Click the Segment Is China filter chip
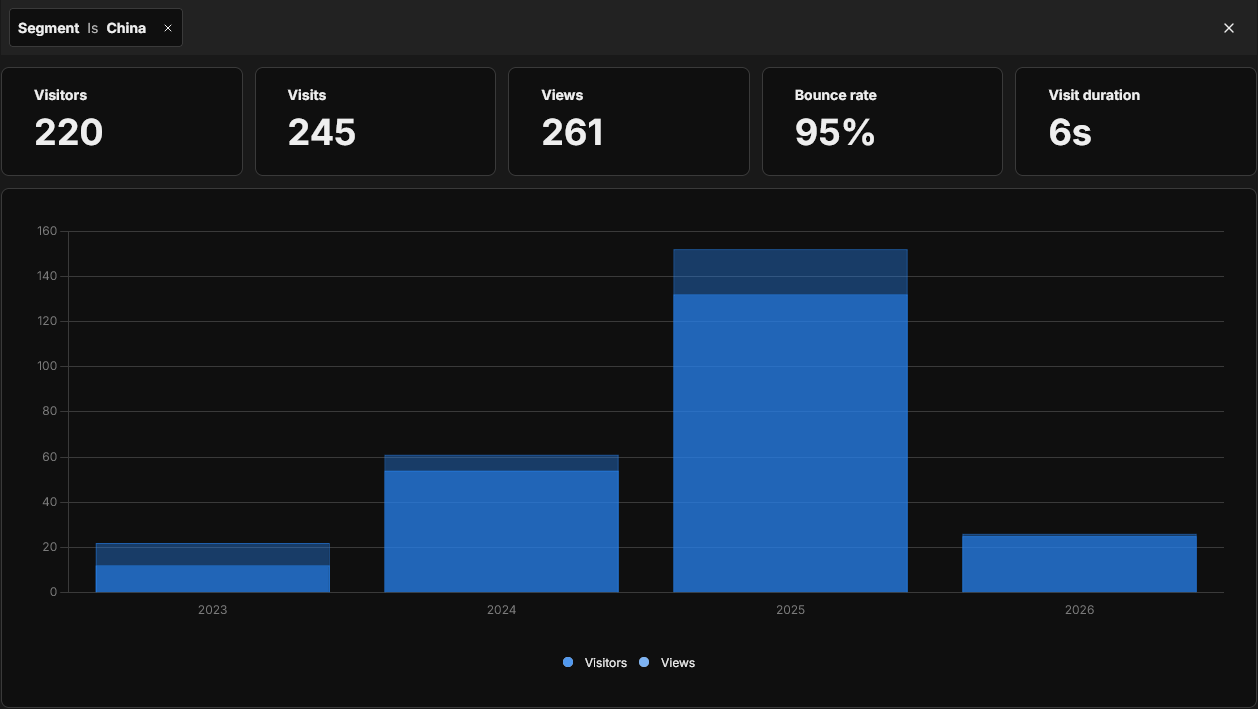Screen dimensions: 1258x709 [82, 28]
